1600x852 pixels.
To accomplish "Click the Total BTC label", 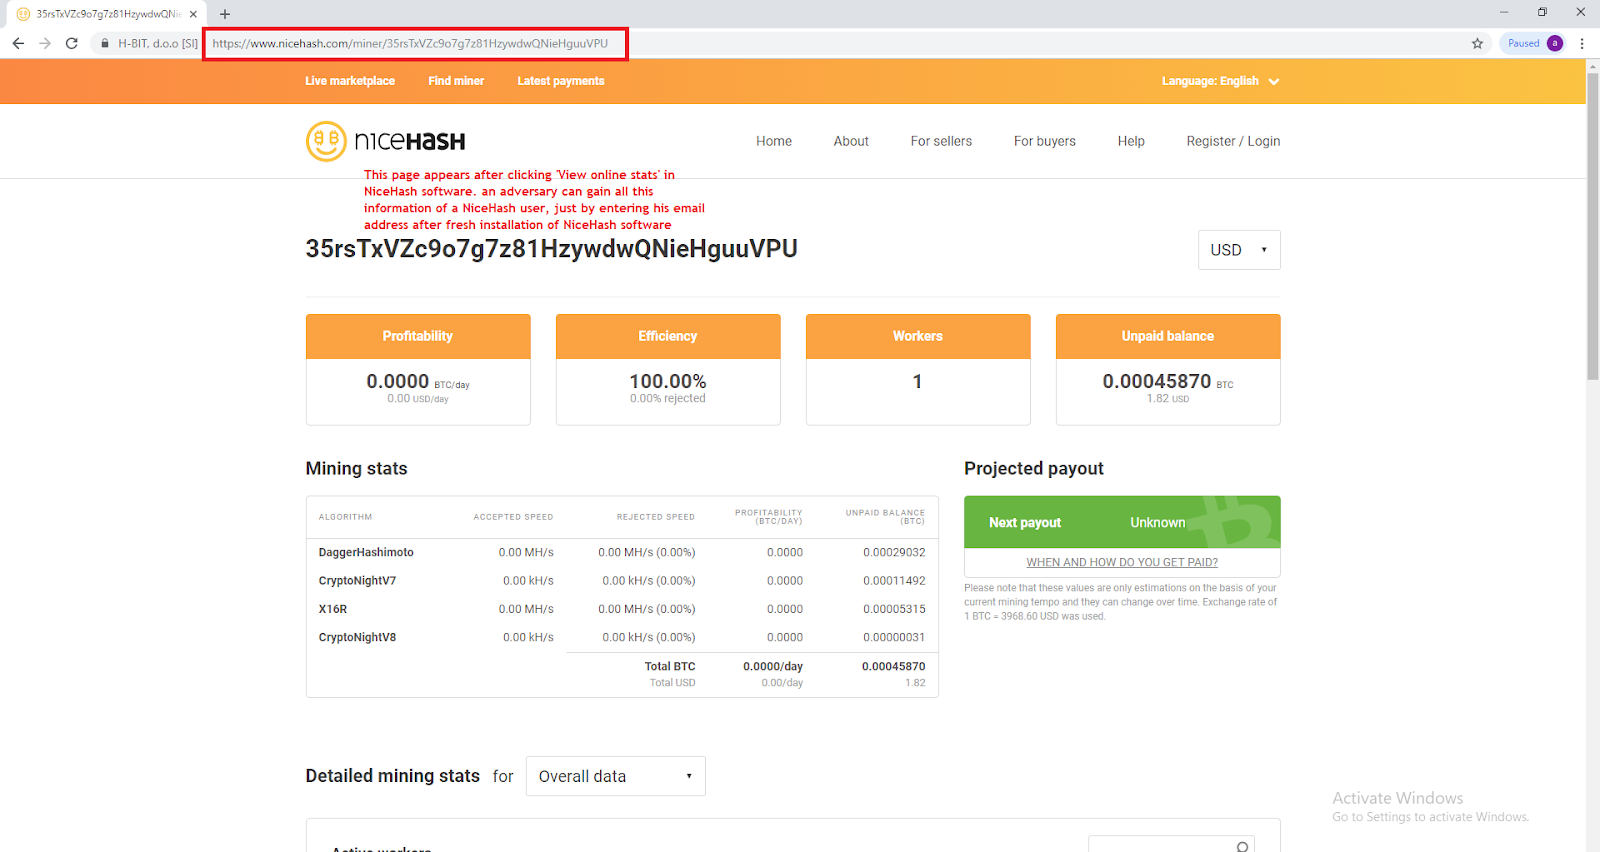I will point(670,666).
